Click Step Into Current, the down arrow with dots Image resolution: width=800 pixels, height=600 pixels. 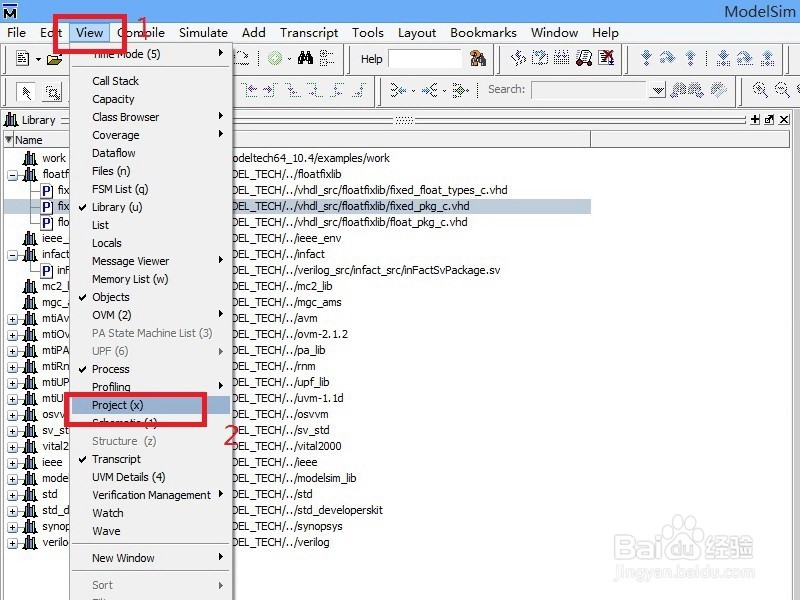coord(723,58)
